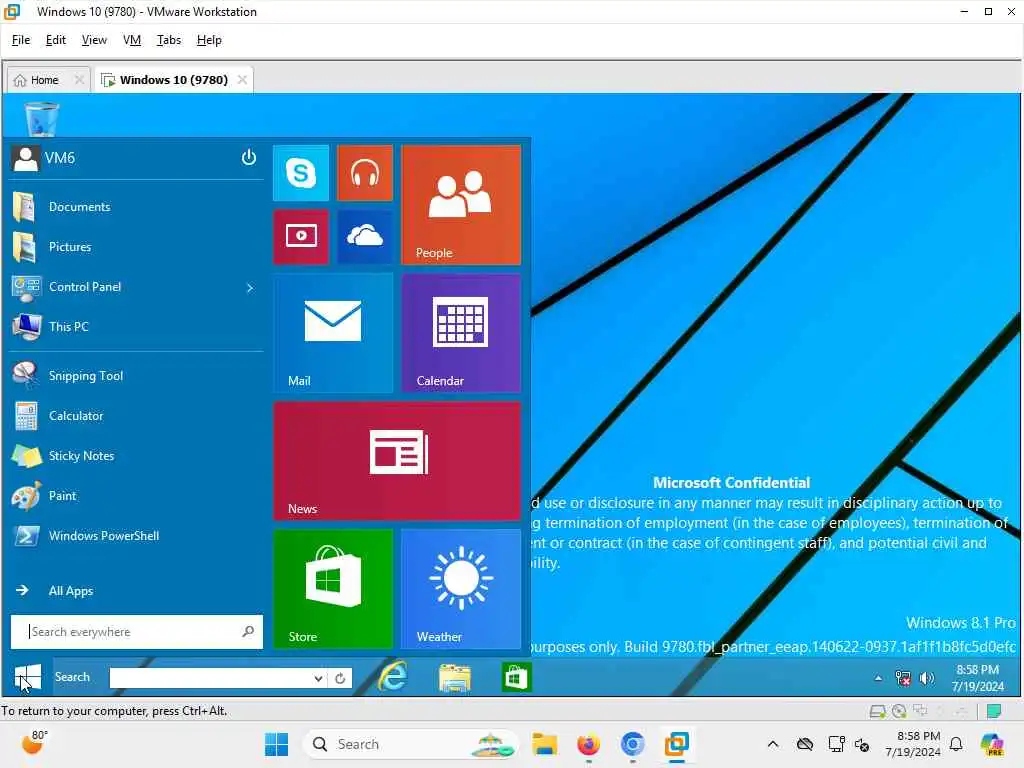This screenshot has width=1024, height=768.
Task: Open the Music headphones tile
Action: point(364,173)
